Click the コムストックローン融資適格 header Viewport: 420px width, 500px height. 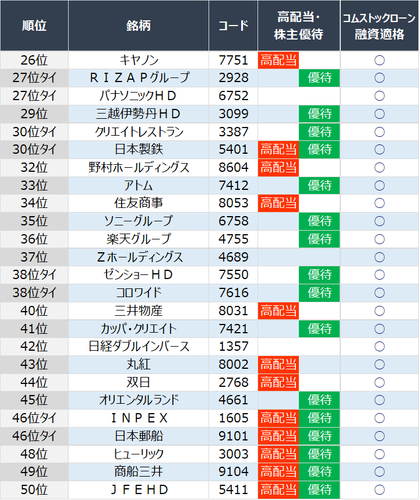379,25
